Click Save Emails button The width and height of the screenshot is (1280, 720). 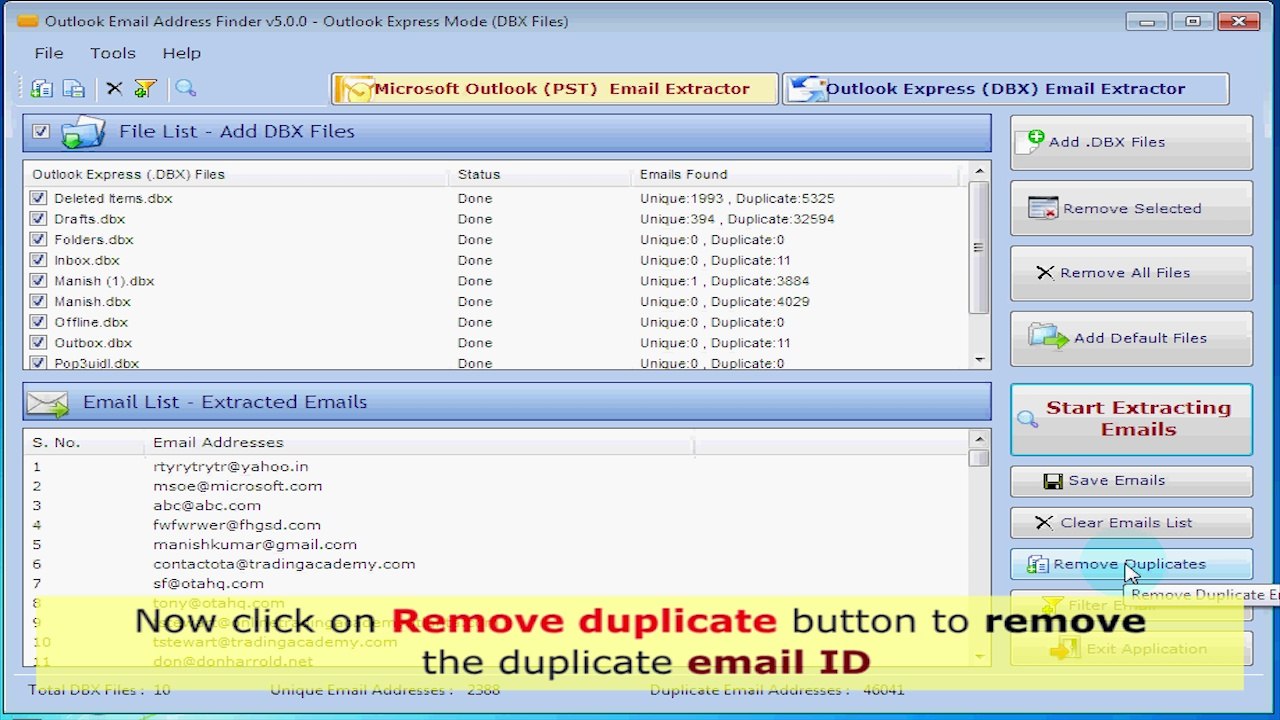1131,481
